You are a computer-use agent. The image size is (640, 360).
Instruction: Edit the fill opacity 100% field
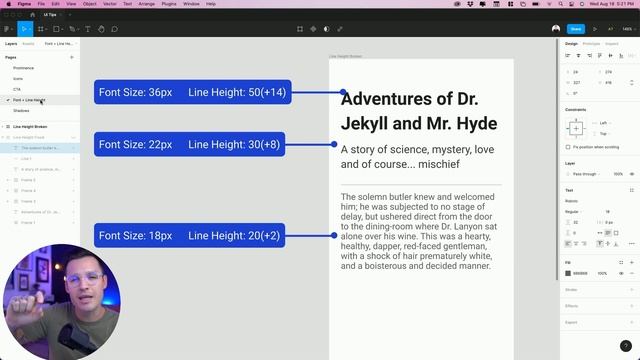602,273
